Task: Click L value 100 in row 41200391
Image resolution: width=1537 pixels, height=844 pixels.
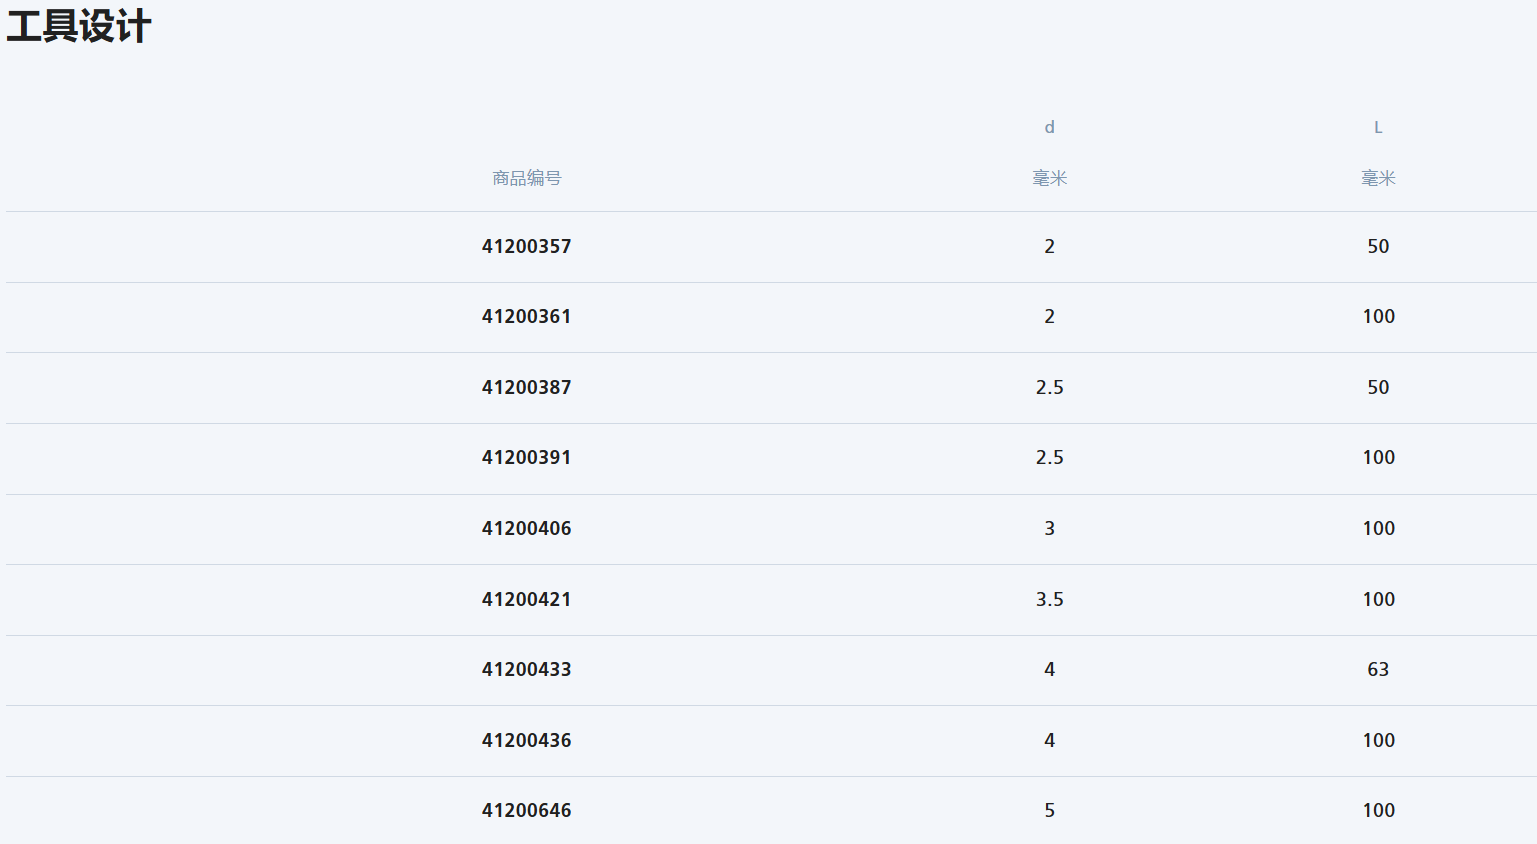Action: 1378,457
